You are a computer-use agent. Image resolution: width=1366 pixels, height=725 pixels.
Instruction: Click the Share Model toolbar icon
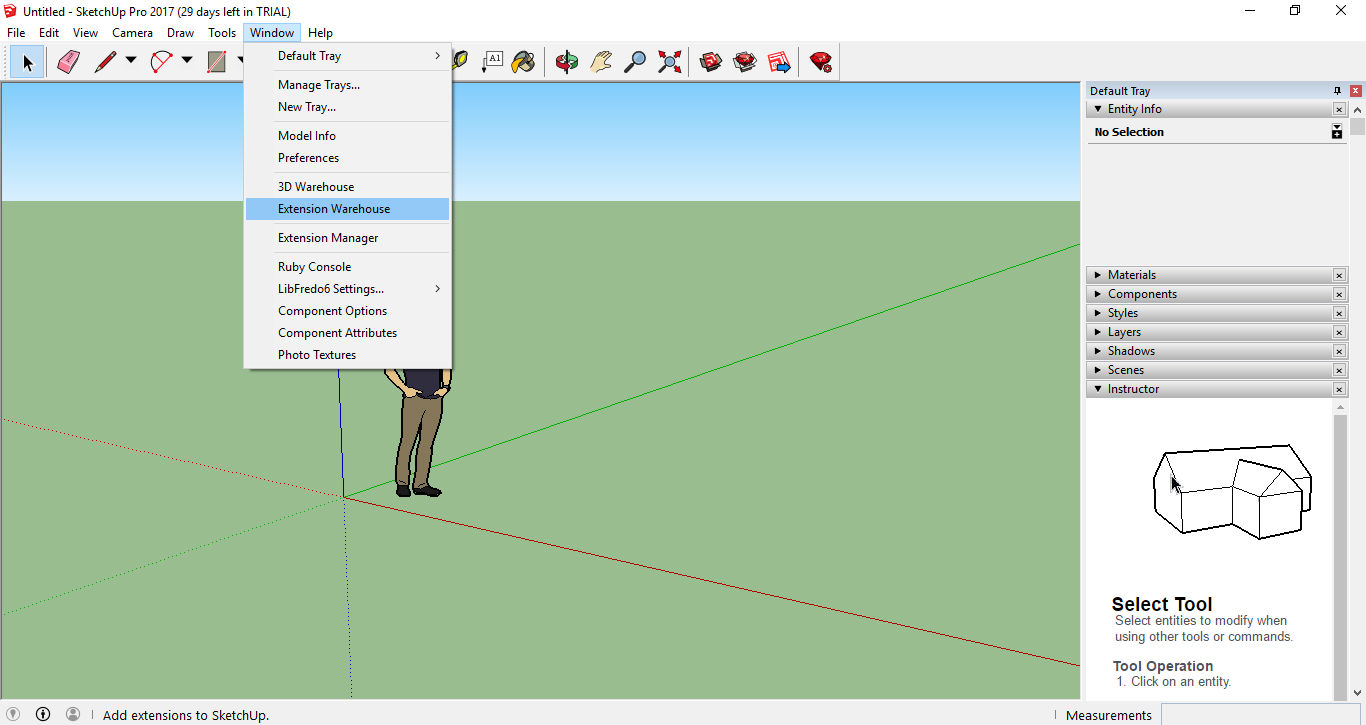pos(745,62)
